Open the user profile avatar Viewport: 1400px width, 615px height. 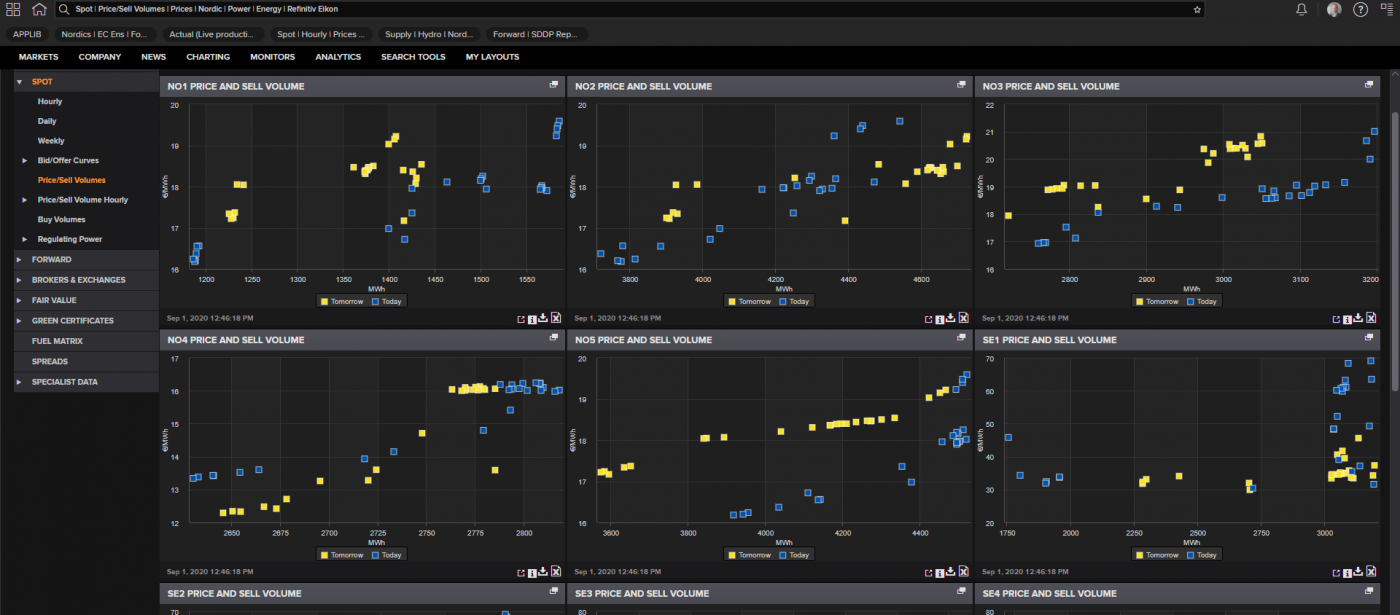1334,9
